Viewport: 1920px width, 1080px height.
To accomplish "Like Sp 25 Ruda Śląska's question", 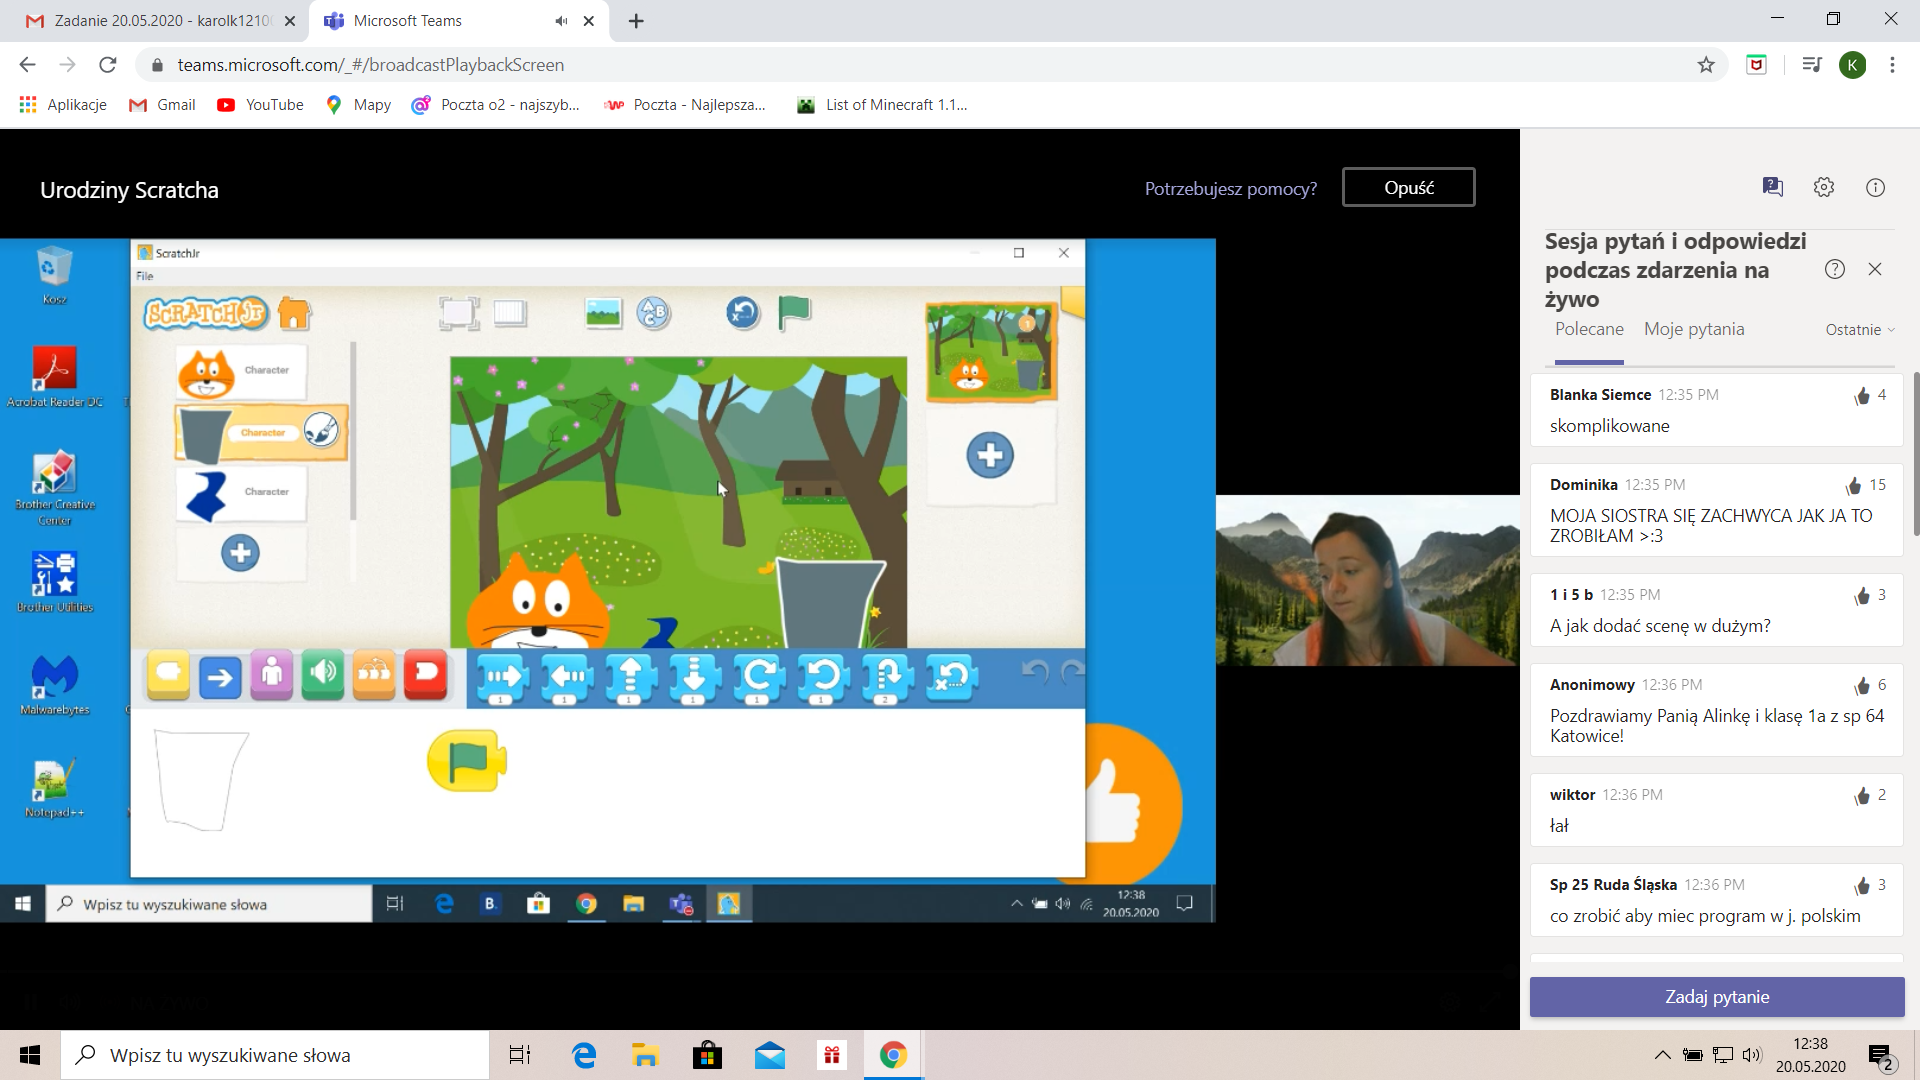I will tap(1862, 886).
